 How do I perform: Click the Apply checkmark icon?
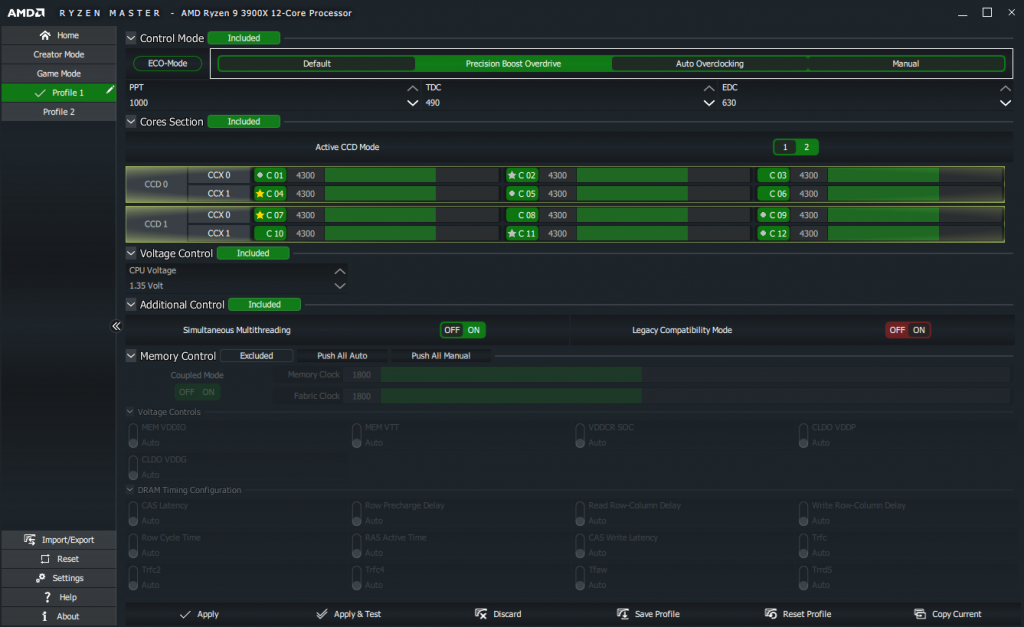coord(185,615)
